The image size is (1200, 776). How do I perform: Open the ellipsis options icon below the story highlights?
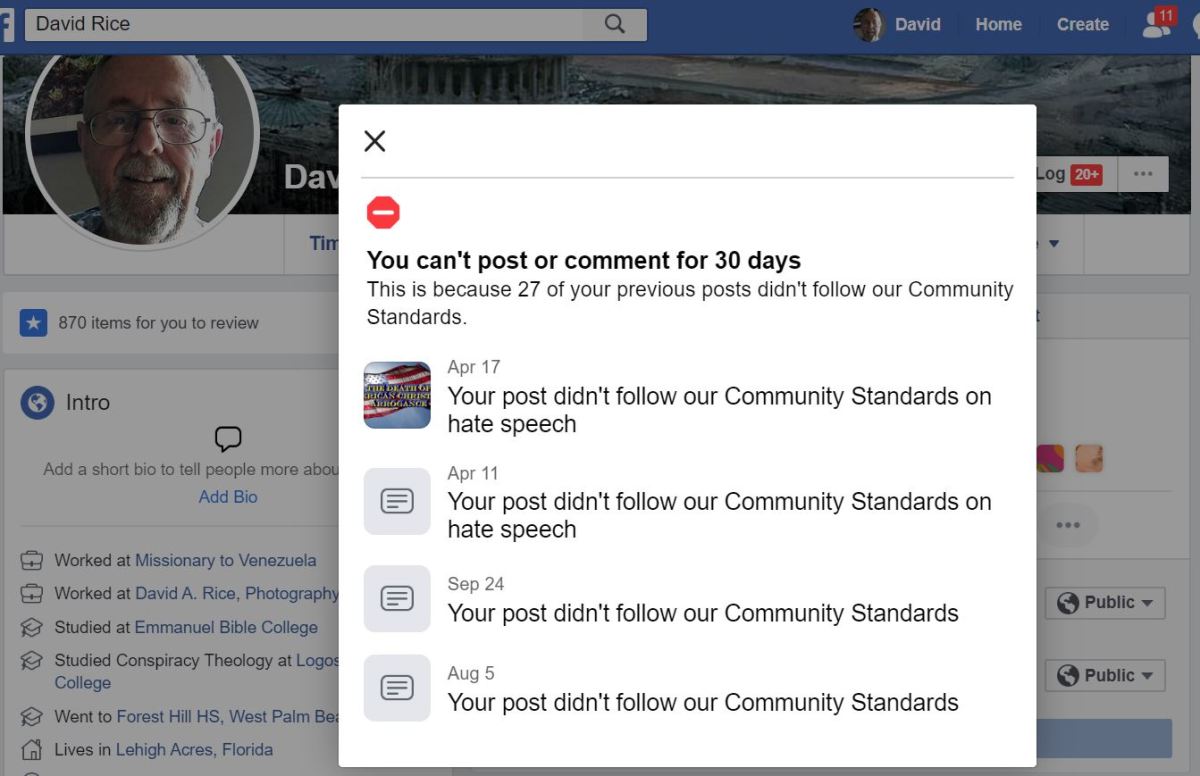click(1066, 524)
